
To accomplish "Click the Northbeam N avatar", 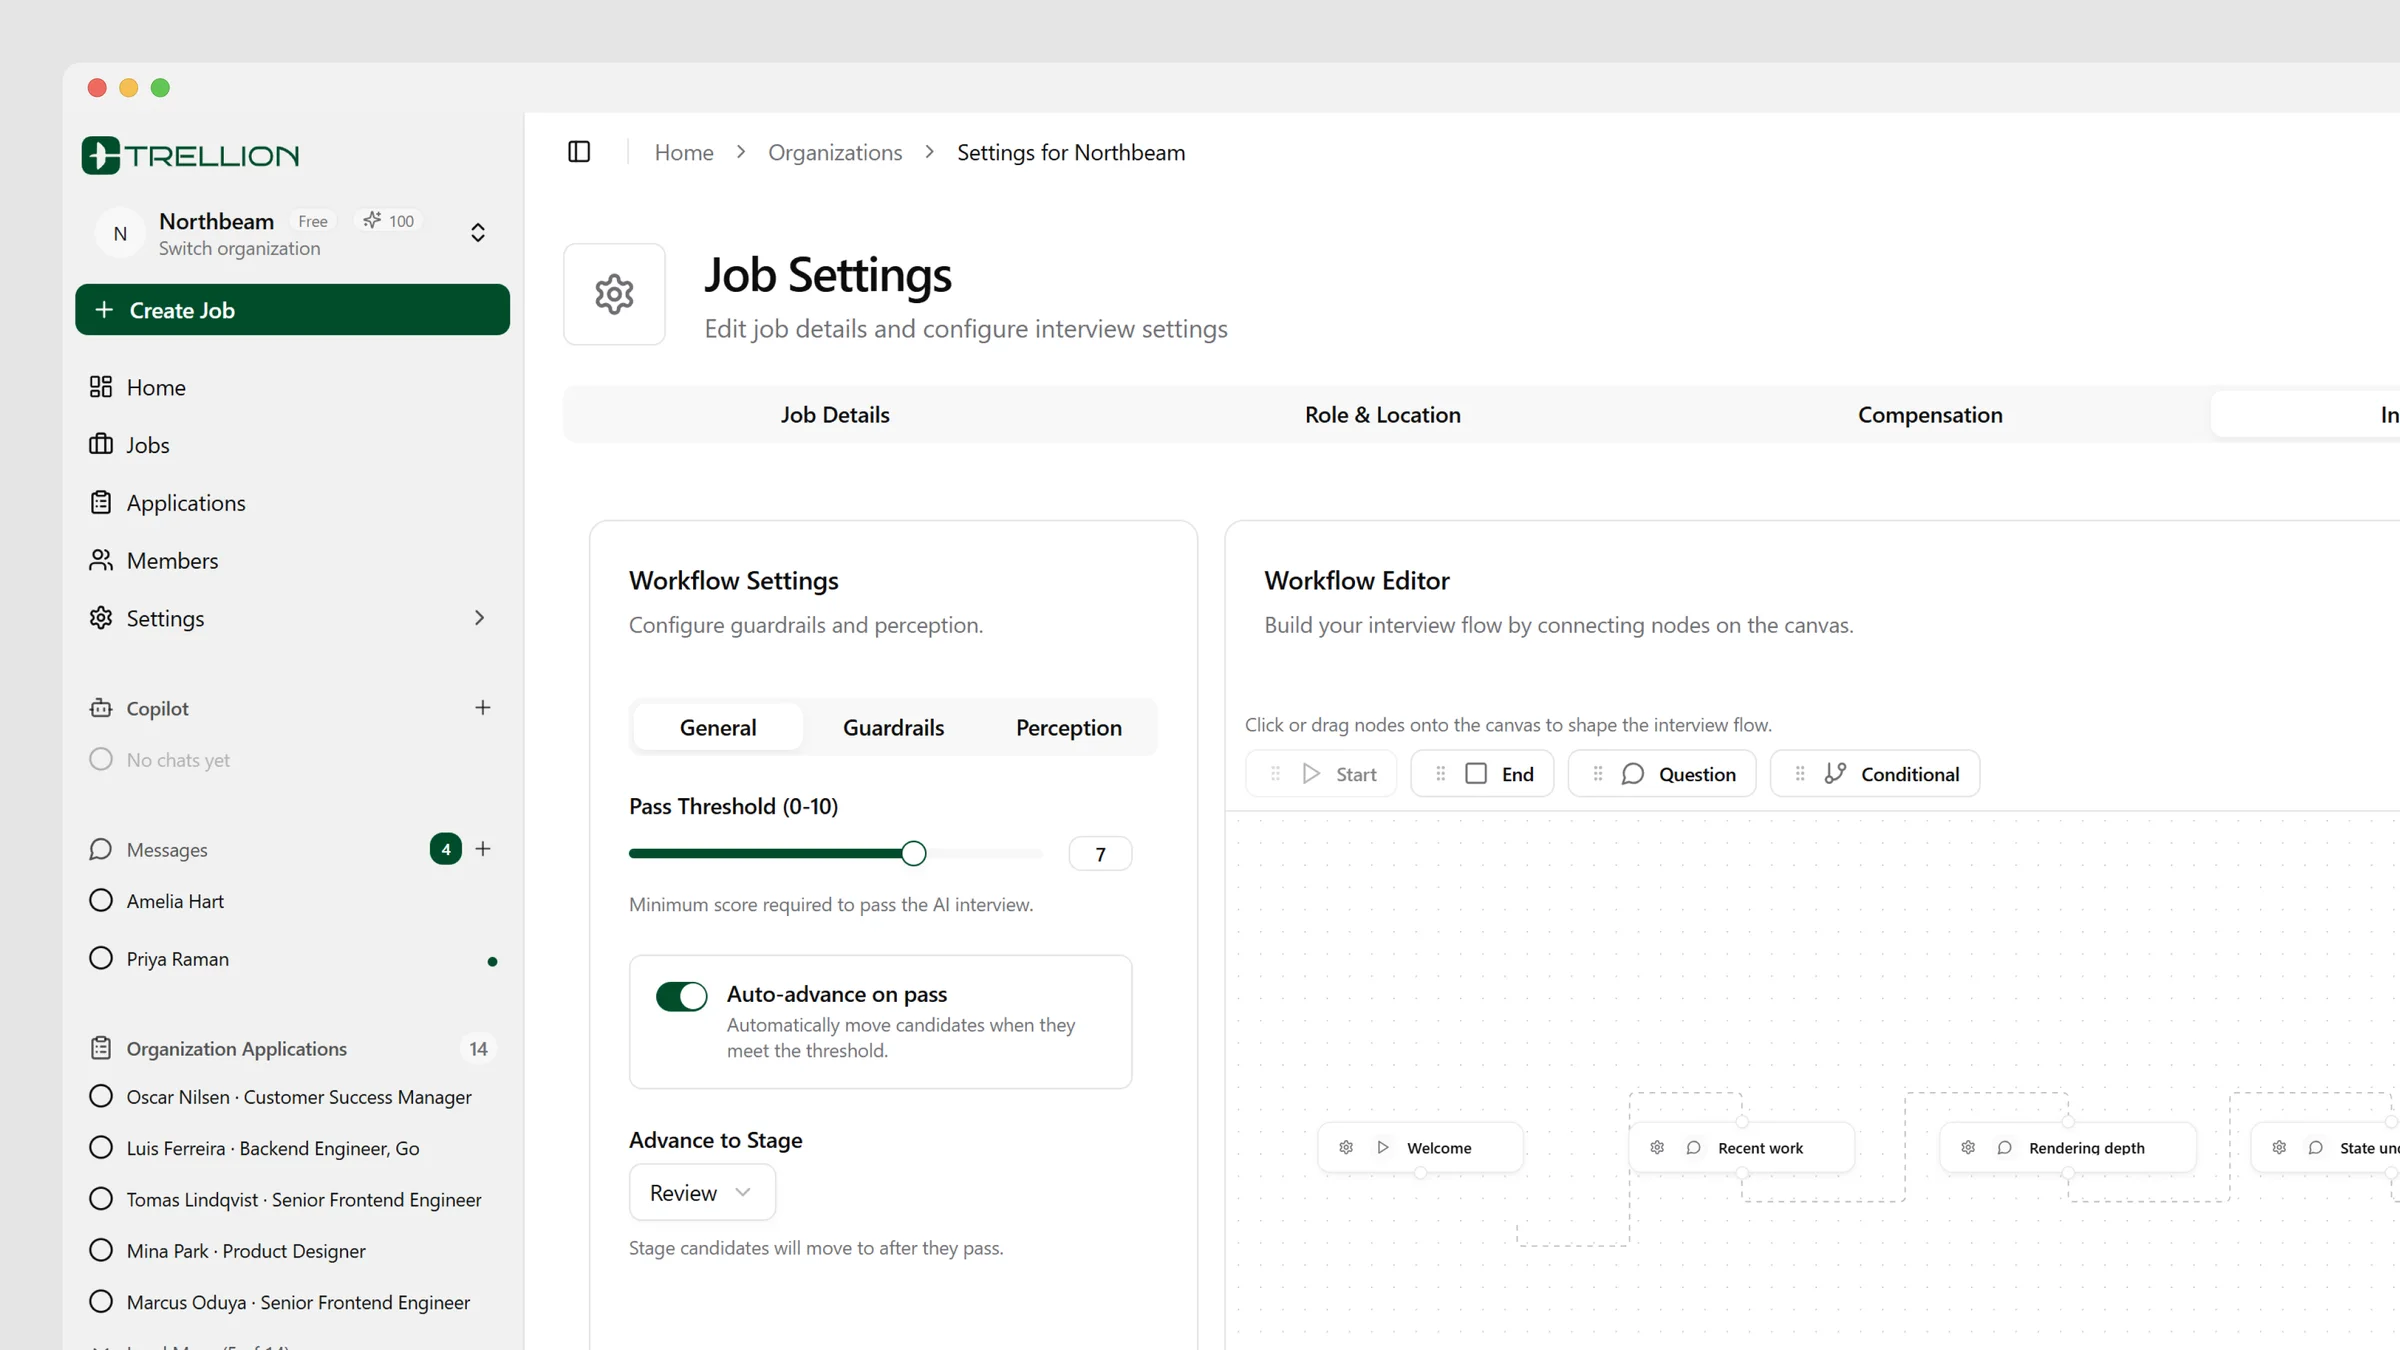I will [120, 234].
